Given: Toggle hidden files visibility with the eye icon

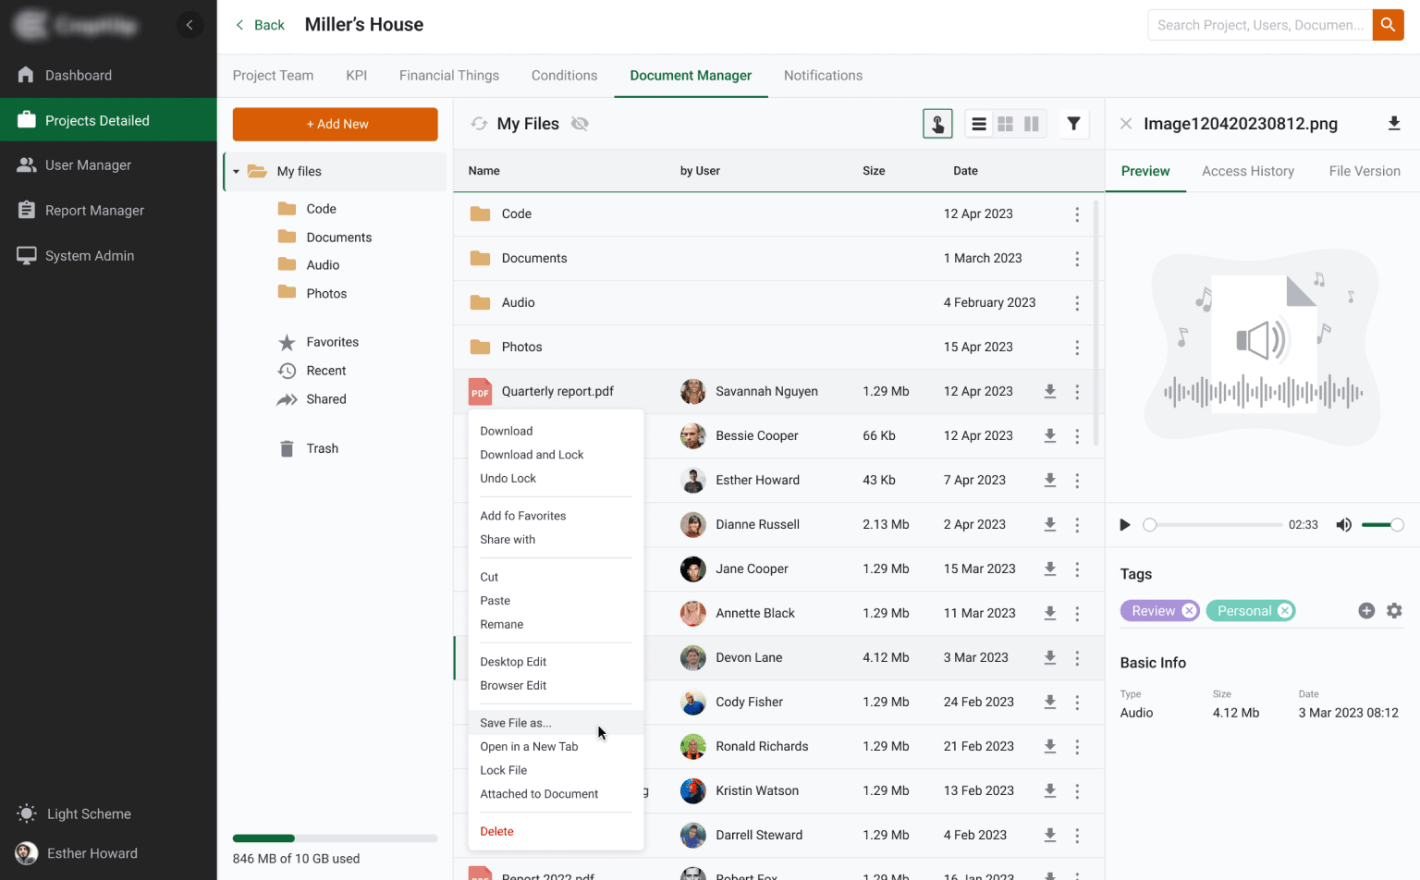Looking at the screenshot, I should [580, 124].
